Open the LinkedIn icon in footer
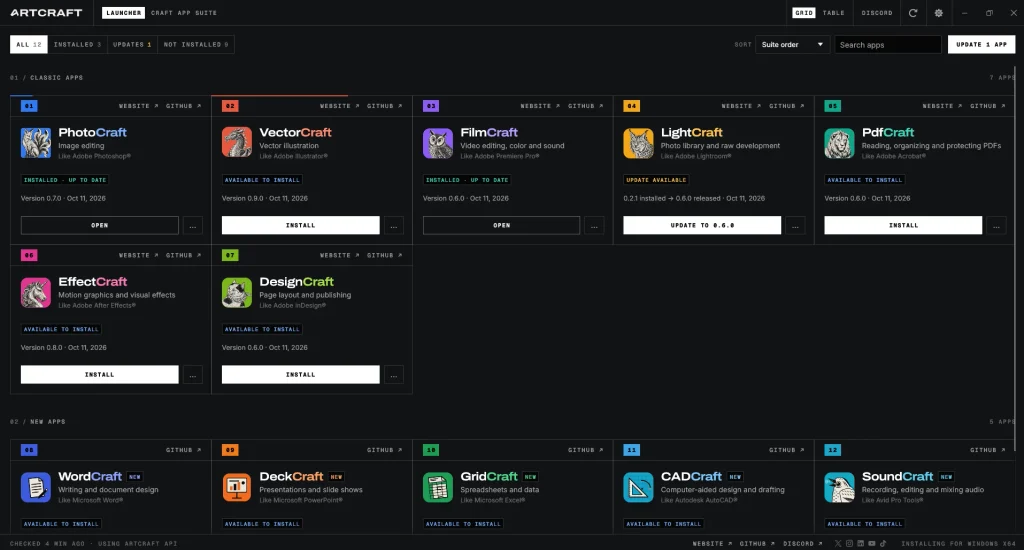 (860, 543)
